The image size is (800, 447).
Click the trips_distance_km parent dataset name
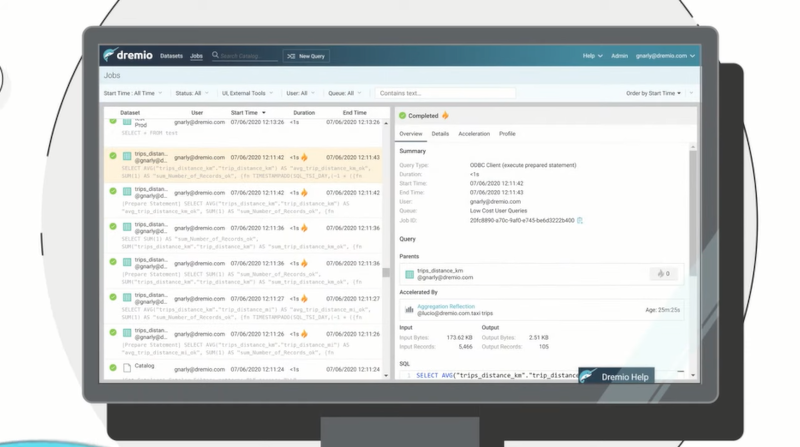click(440, 270)
